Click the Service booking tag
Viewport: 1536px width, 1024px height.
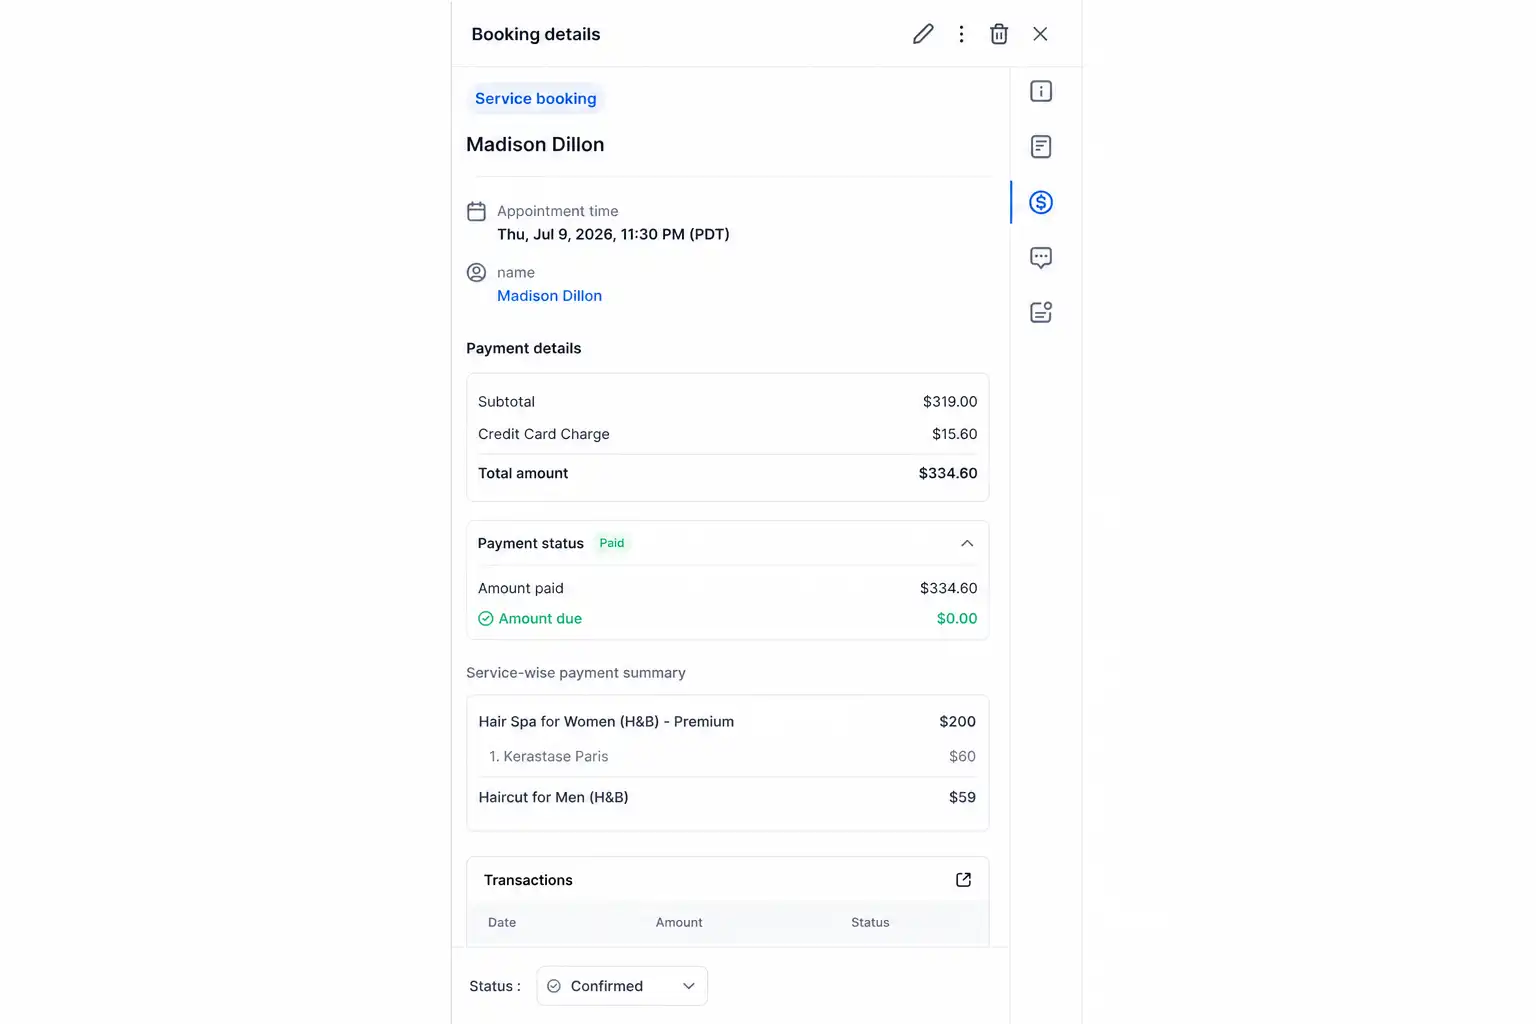click(536, 99)
